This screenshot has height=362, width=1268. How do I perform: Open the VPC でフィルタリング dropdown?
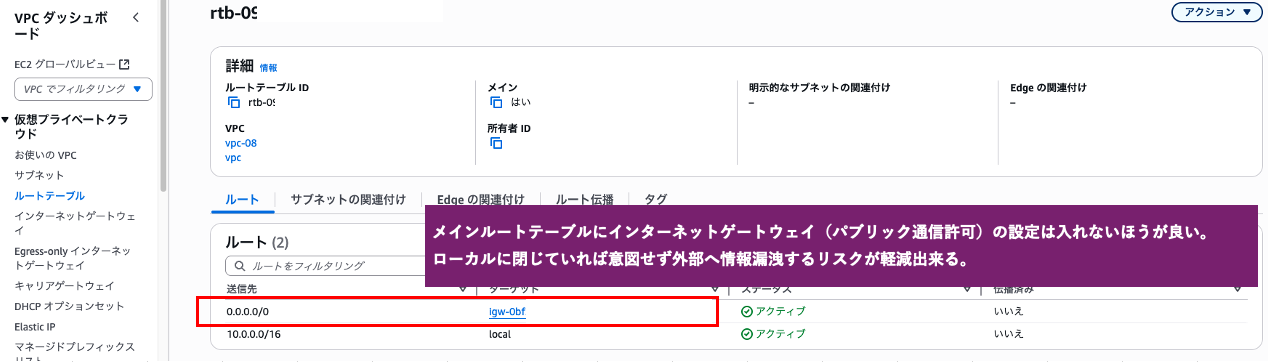tap(83, 89)
